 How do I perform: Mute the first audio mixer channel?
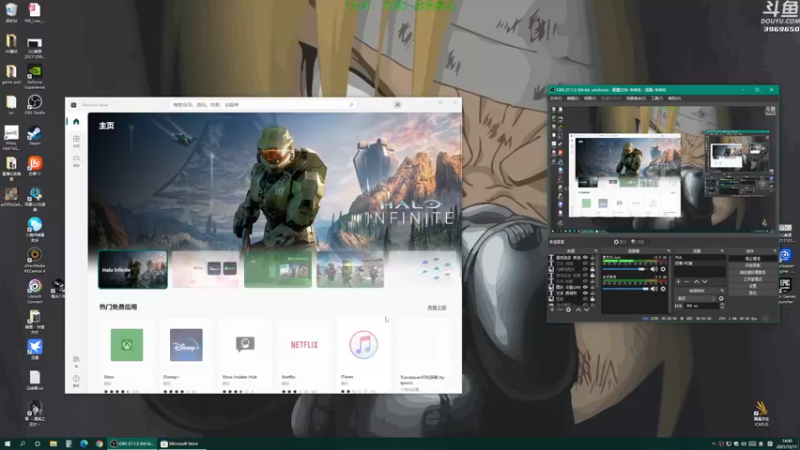click(x=654, y=269)
